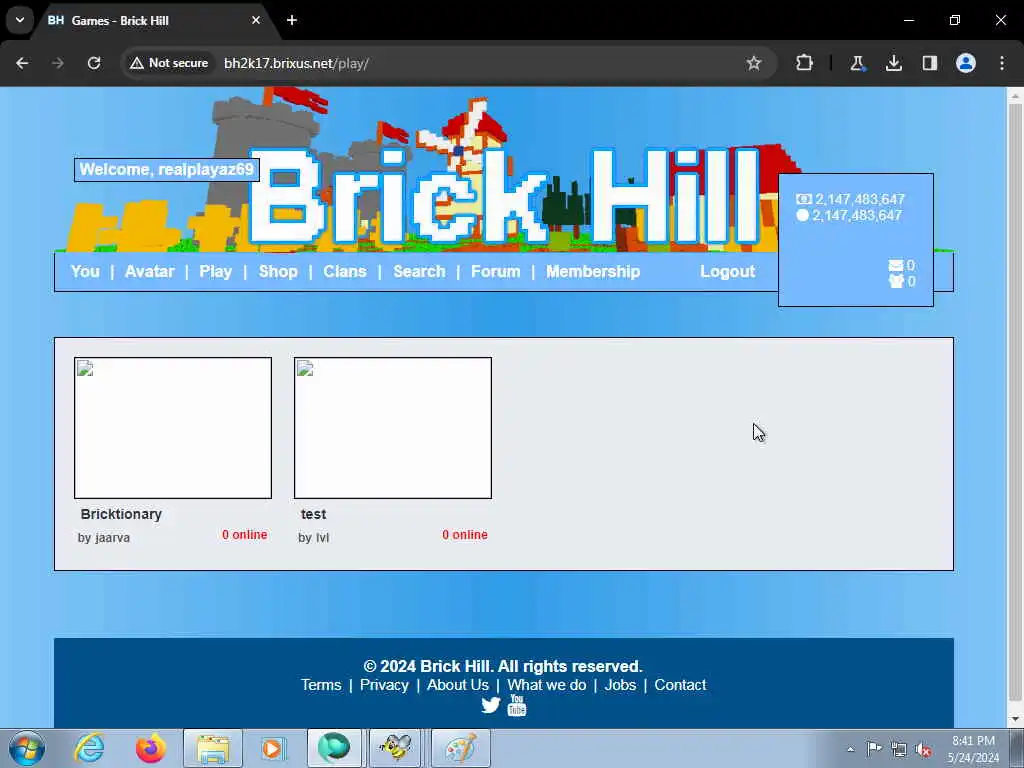Go to the Play page
Image resolution: width=1024 pixels, height=768 pixels.
tap(216, 272)
